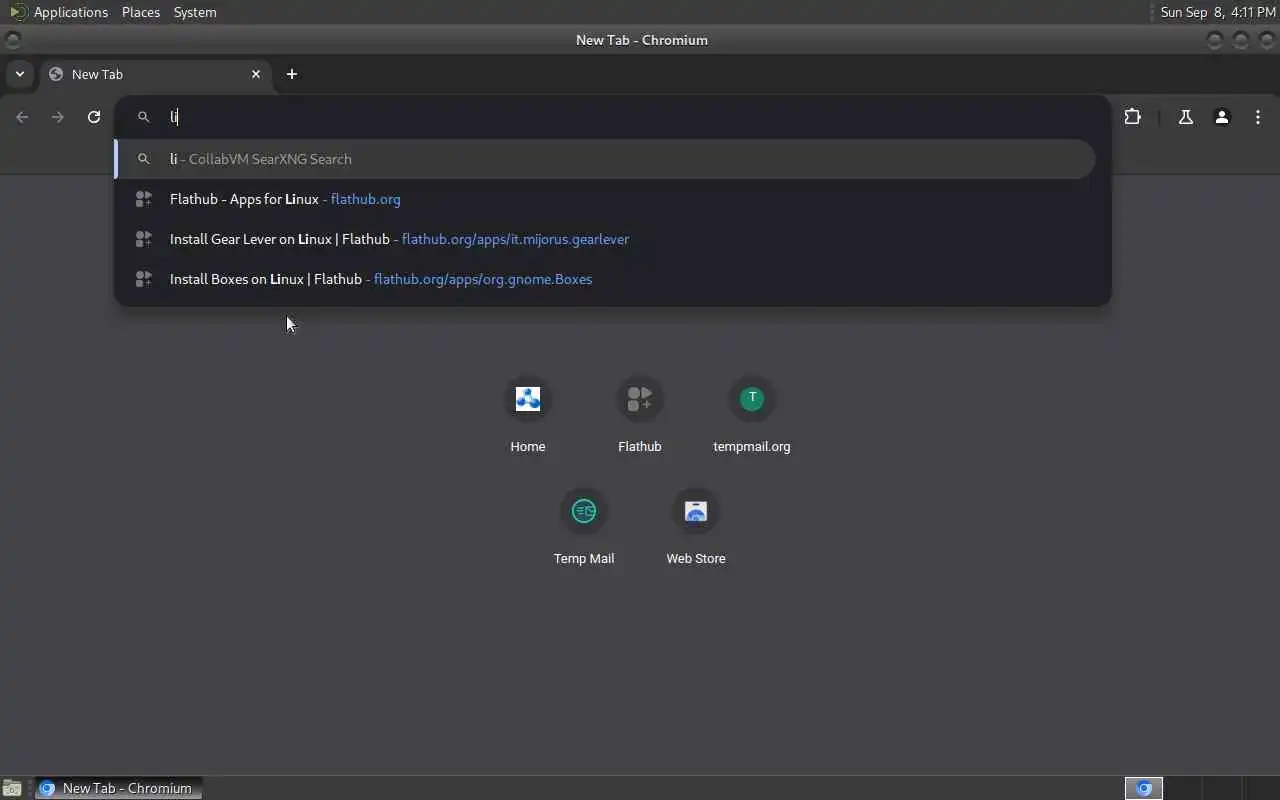Open the three-dot Chromium menu
This screenshot has height=800, width=1280.
[x=1258, y=117]
